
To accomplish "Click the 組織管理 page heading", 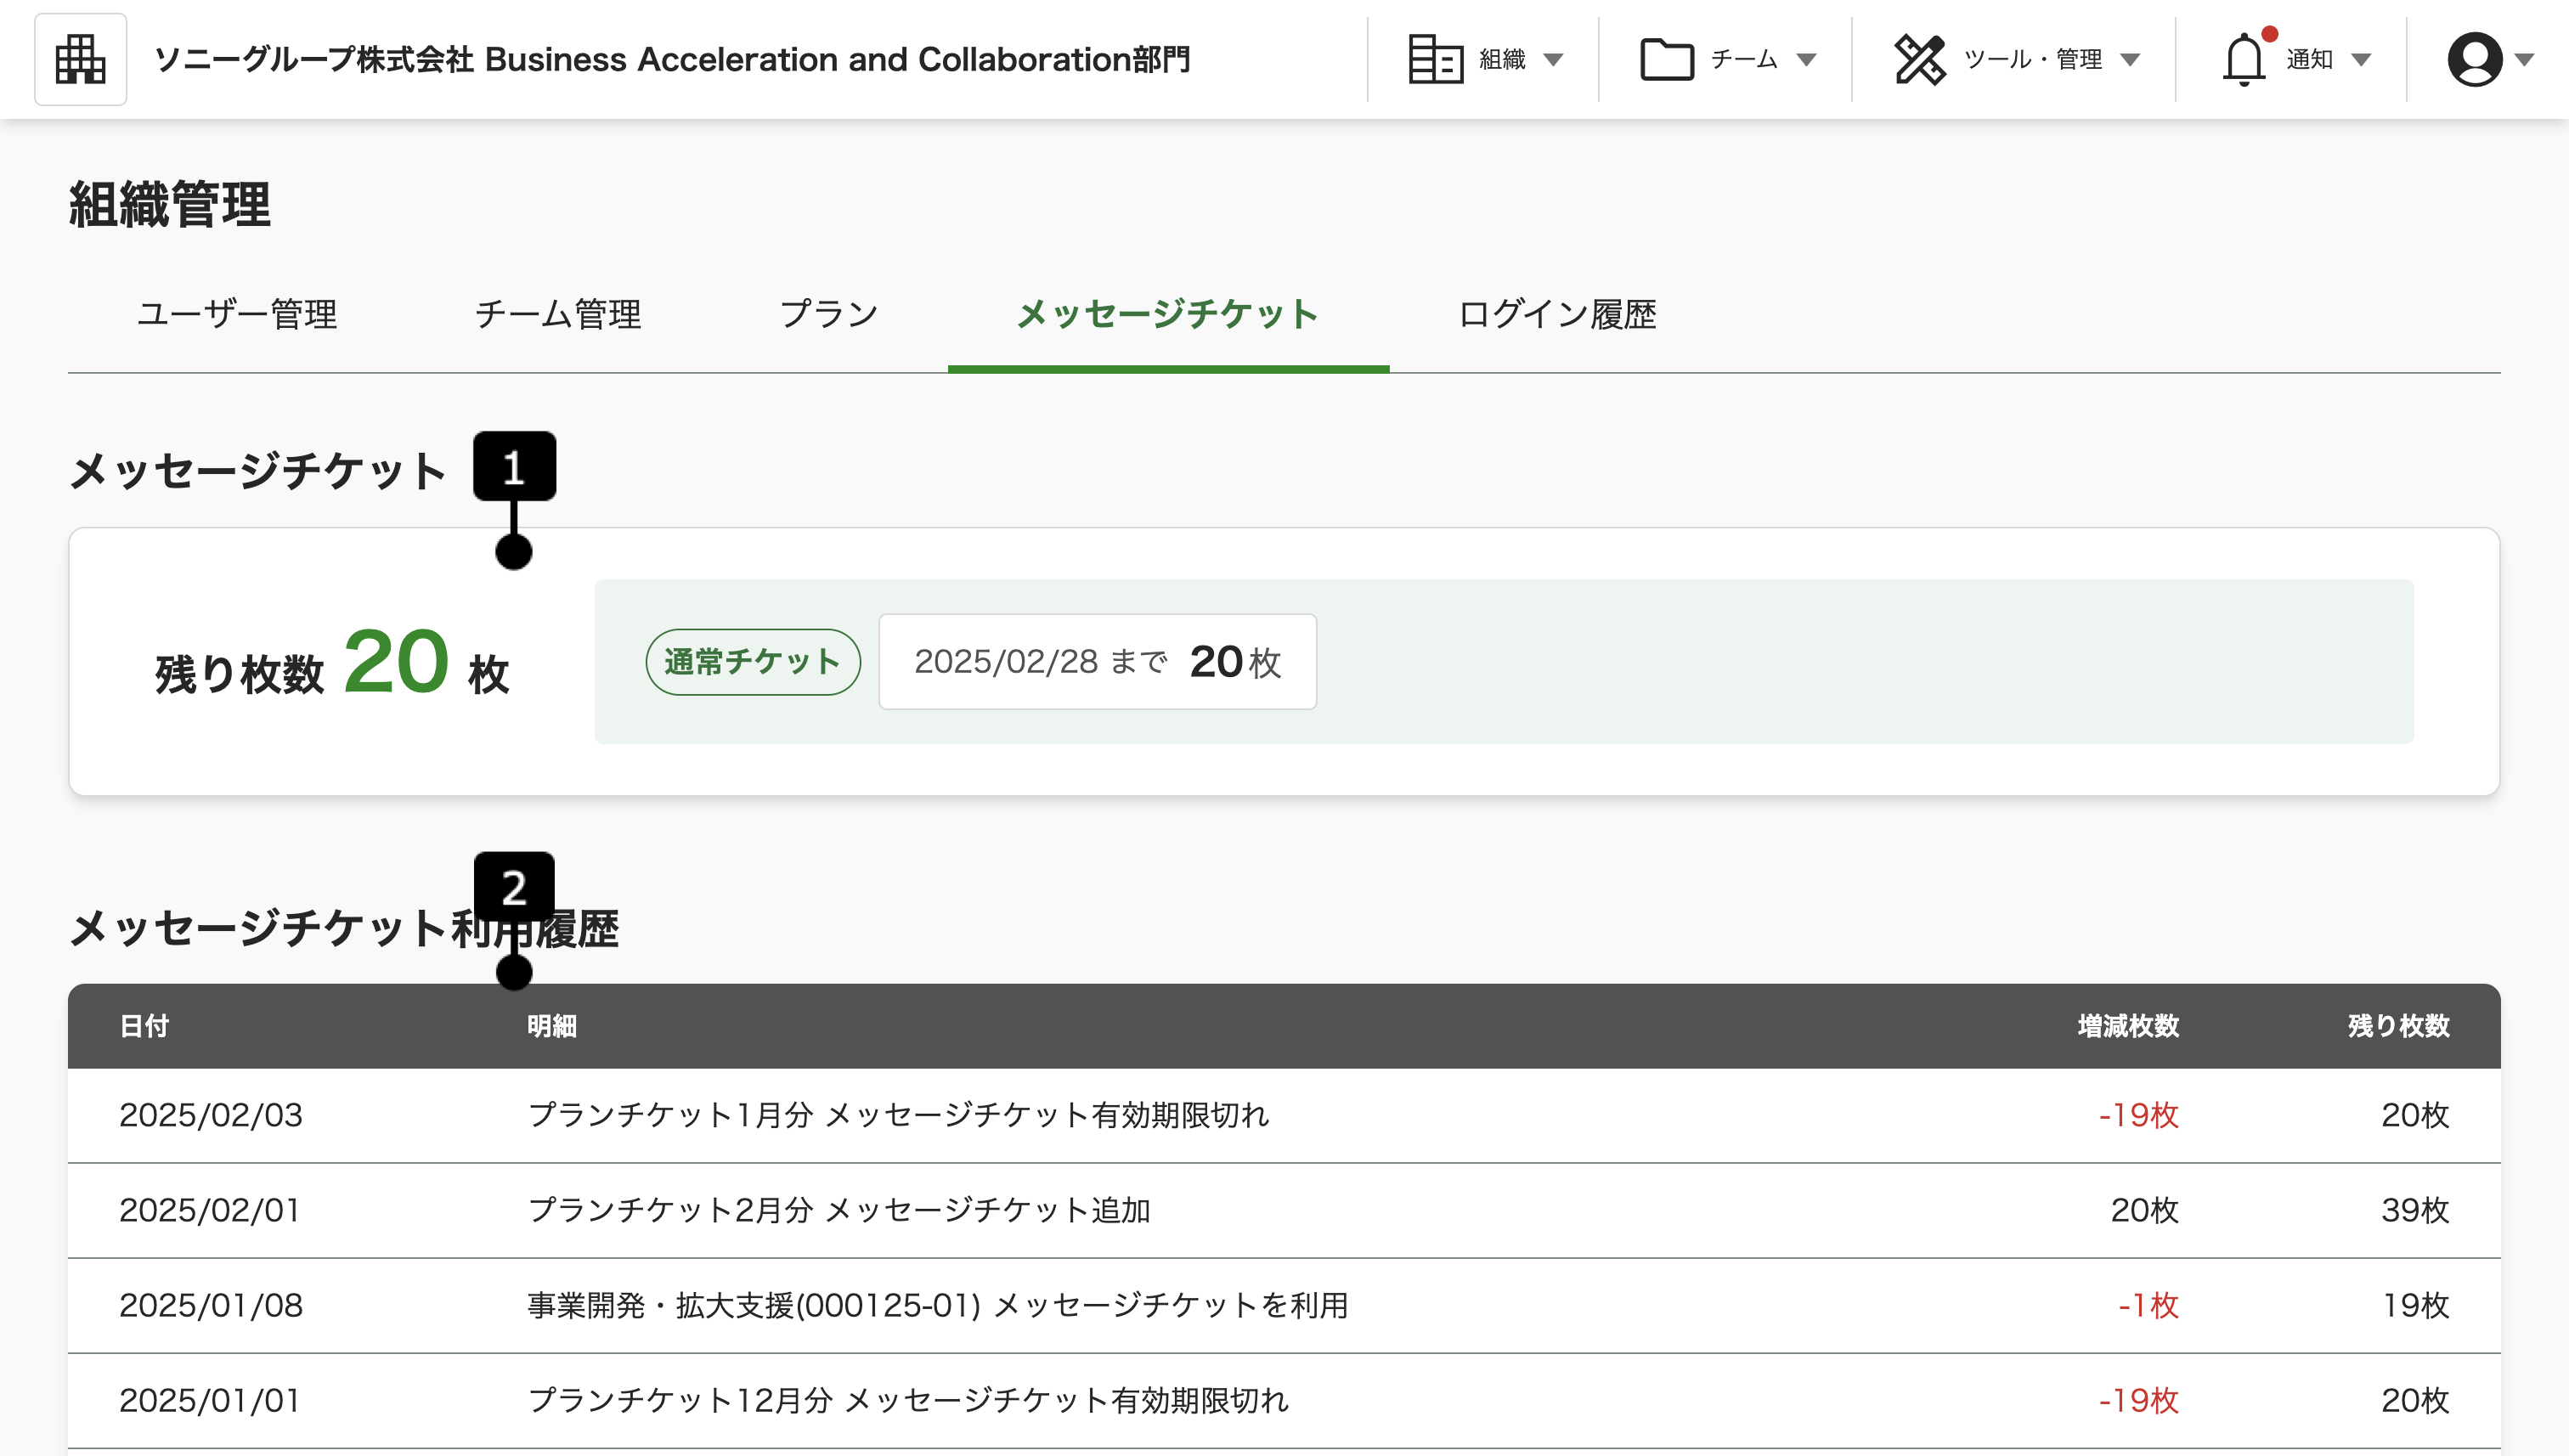I will (x=170, y=205).
